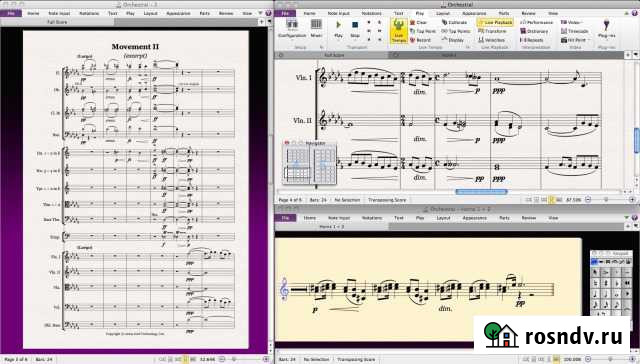
Task: Open Home tab in the Horns part window
Action: coord(310,218)
